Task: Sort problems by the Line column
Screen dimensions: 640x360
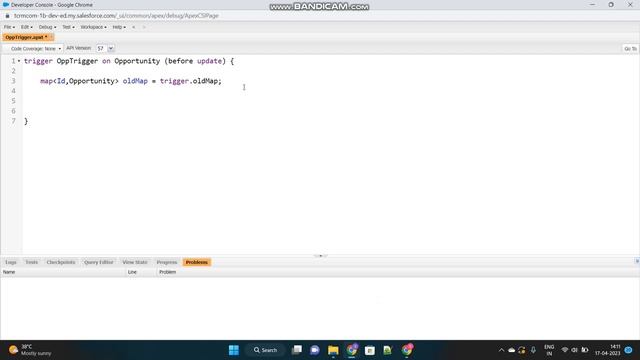Action: (x=141, y=272)
